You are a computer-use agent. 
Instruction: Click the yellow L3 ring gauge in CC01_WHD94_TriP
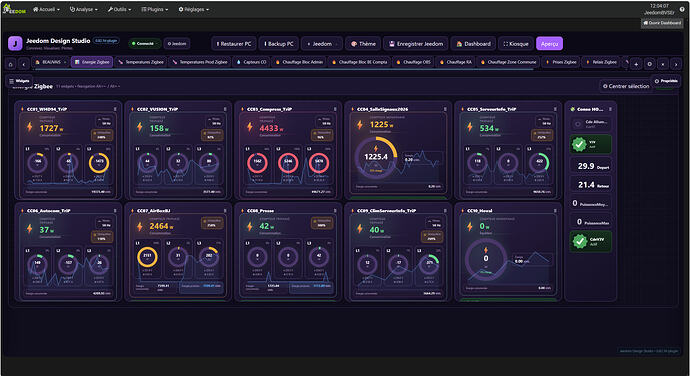pyautogui.click(x=99, y=162)
